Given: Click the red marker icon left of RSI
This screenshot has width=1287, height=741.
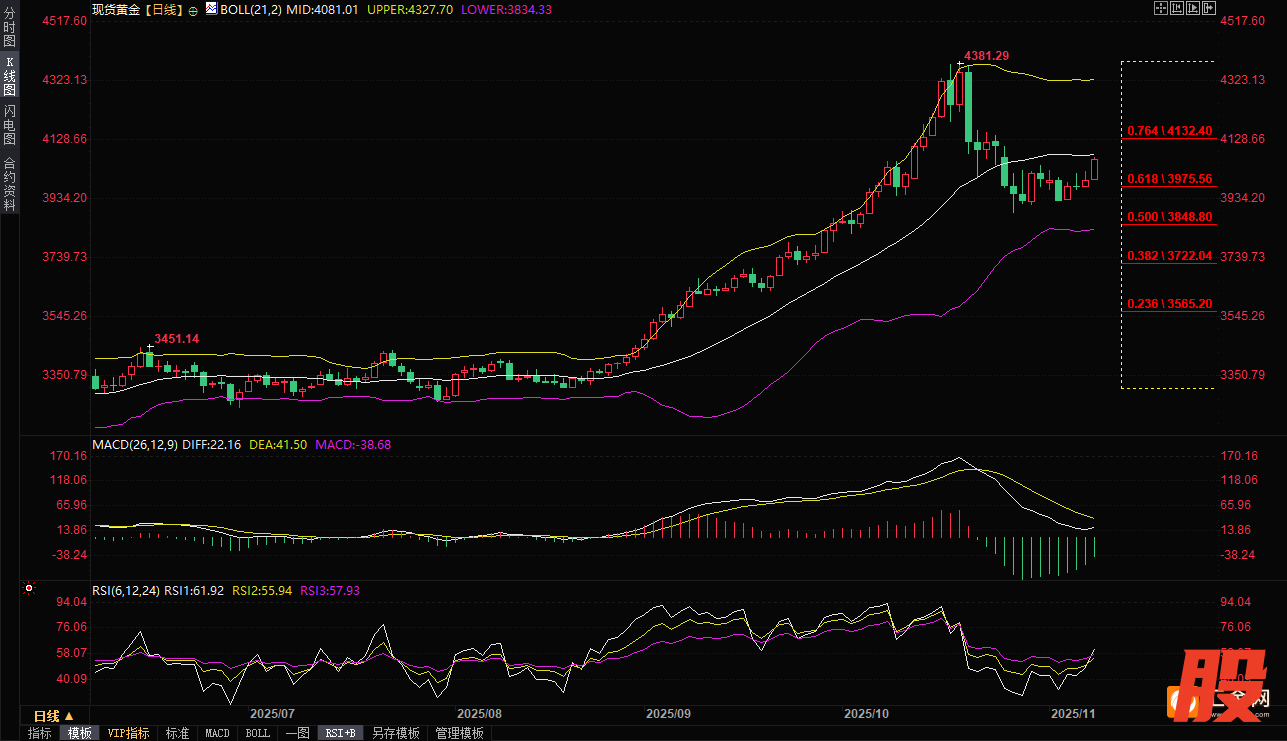Looking at the screenshot, I should (x=29, y=589).
